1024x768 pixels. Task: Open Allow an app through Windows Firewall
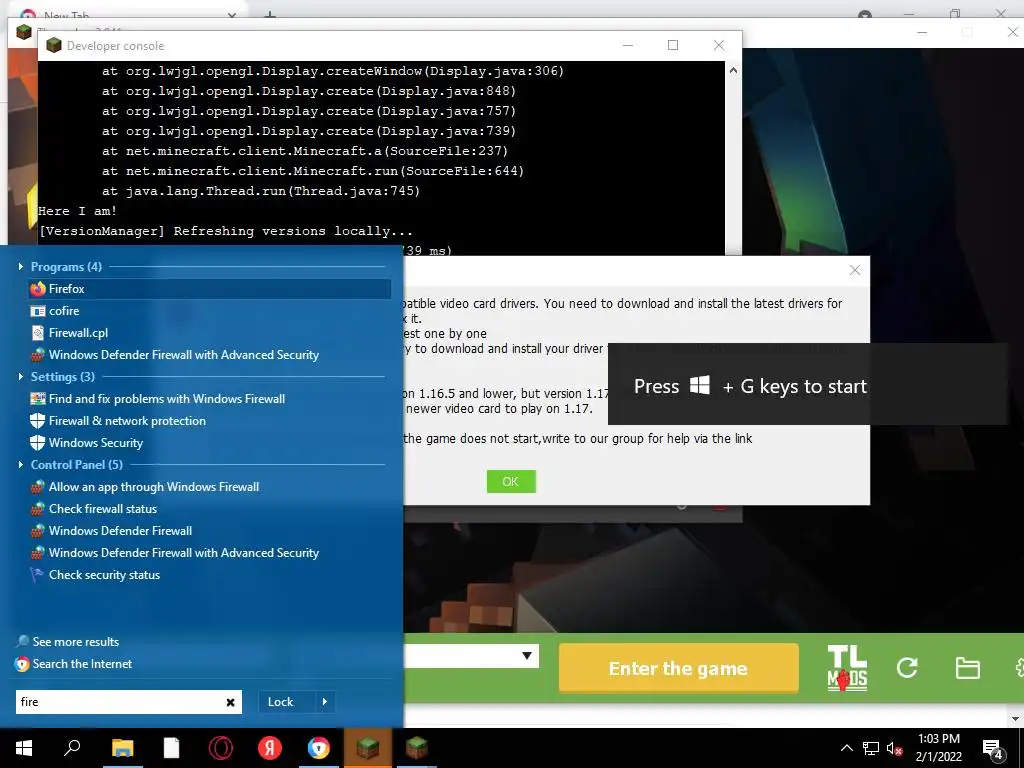click(144, 487)
